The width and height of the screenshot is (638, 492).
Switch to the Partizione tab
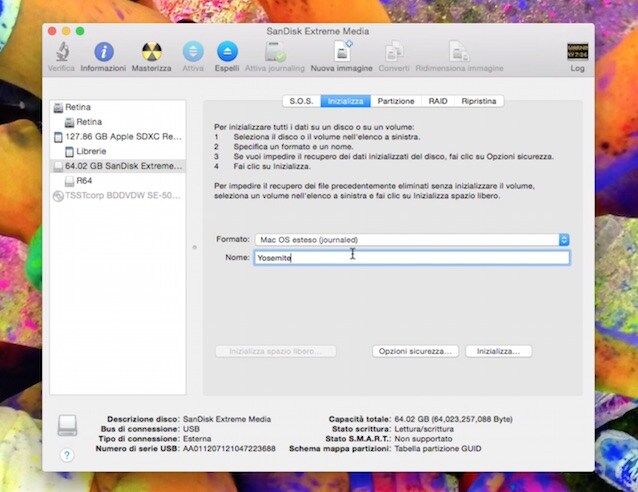[x=396, y=101]
